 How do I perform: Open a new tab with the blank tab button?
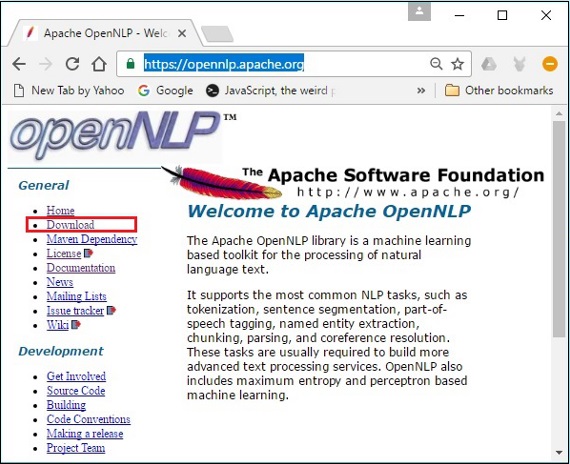pos(217,34)
